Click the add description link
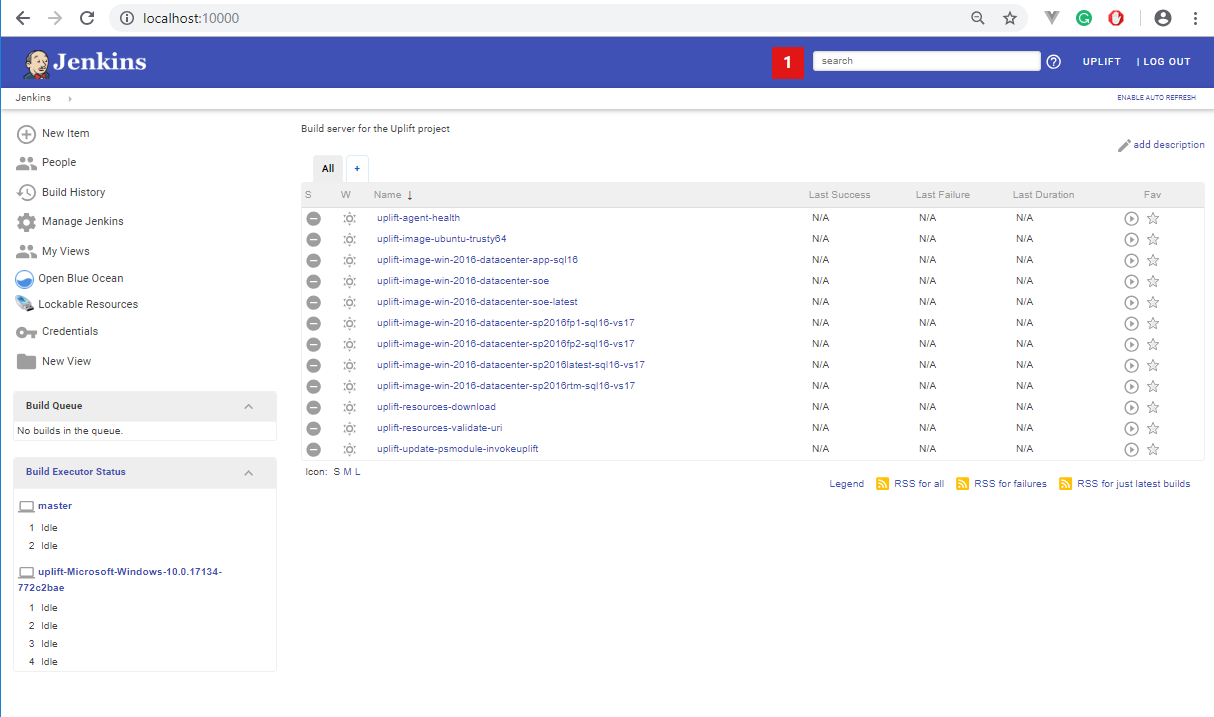The width and height of the screenshot is (1214, 717). [x=1161, y=145]
